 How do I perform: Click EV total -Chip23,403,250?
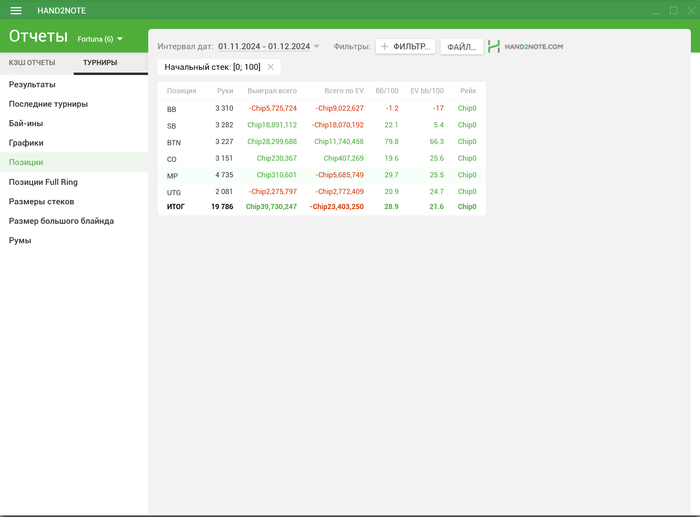click(337, 207)
